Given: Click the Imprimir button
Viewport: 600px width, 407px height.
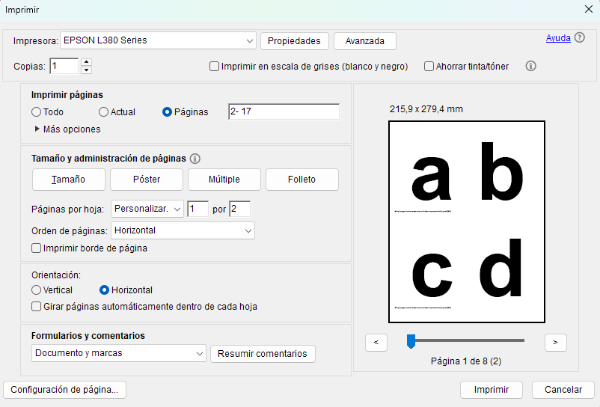Looking at the screenshot, I should pyautogui.click(x=491, y=390).
